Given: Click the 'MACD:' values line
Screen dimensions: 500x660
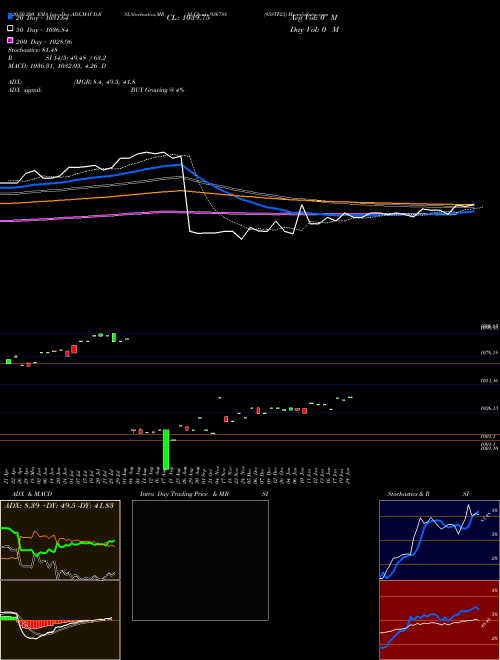Looking at the screenshot, I should point(57,66).
